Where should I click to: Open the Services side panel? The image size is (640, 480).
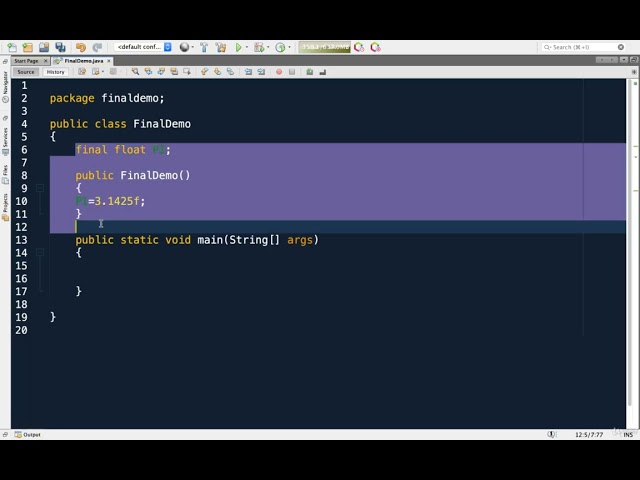point(5,141)
